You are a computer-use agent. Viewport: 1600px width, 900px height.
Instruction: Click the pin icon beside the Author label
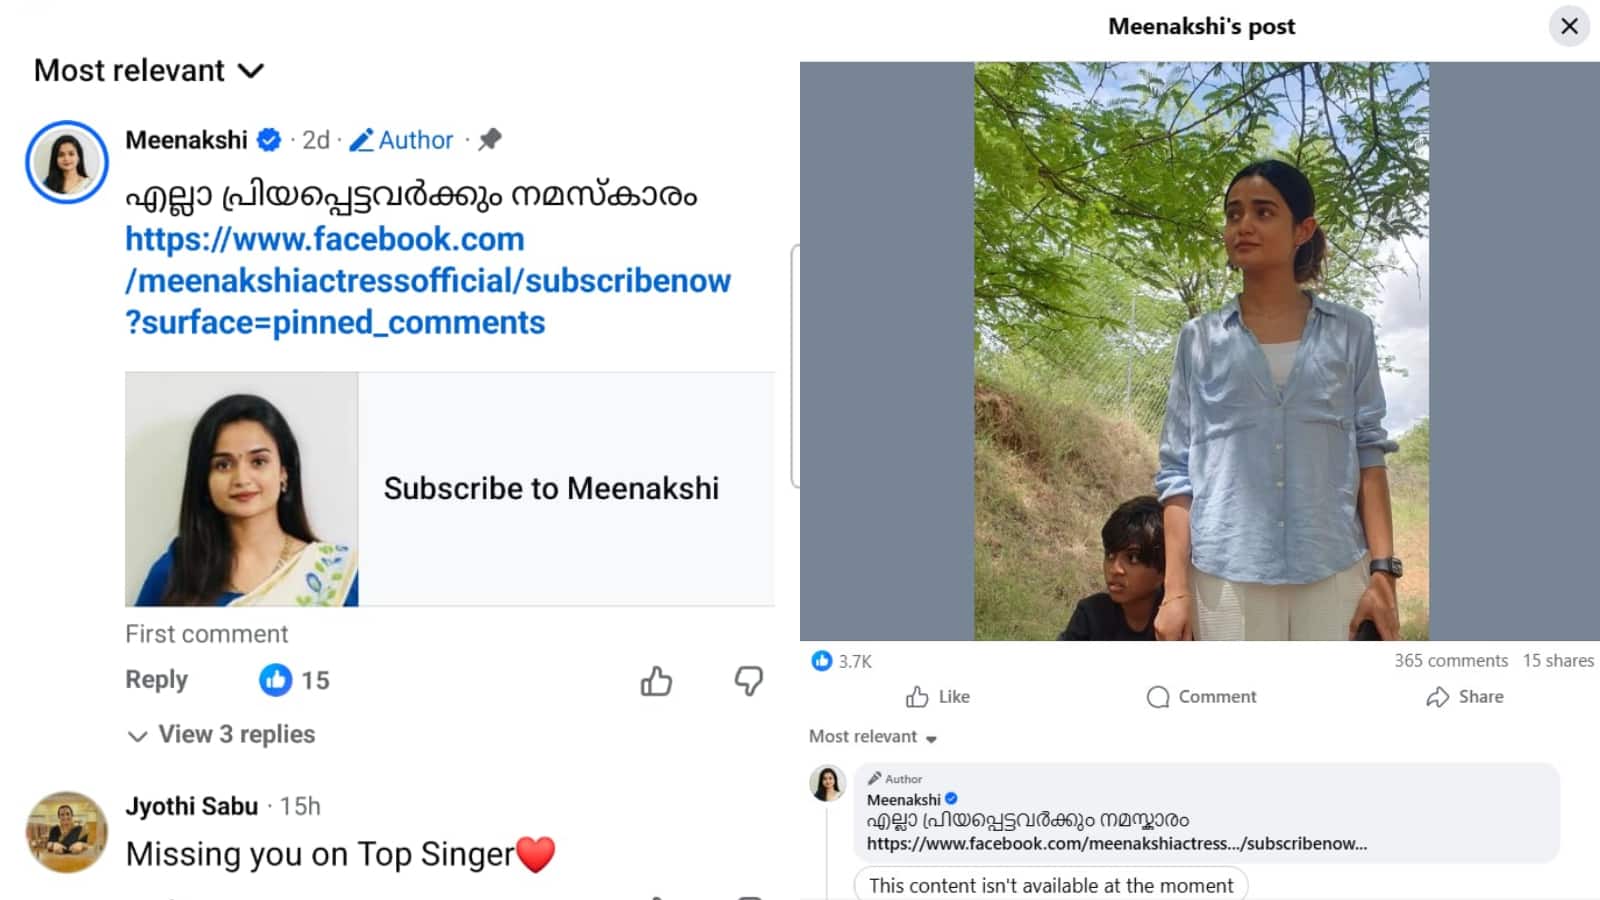click(x=490, y=140)
